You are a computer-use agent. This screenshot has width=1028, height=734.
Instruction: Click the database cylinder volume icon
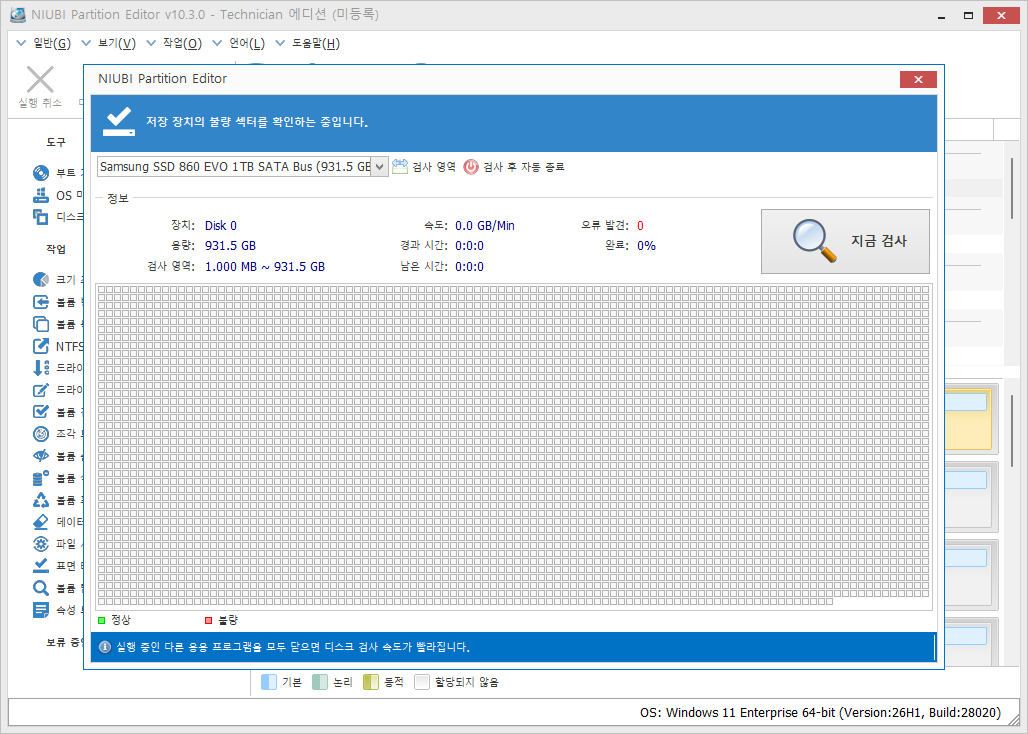point(41,478)
